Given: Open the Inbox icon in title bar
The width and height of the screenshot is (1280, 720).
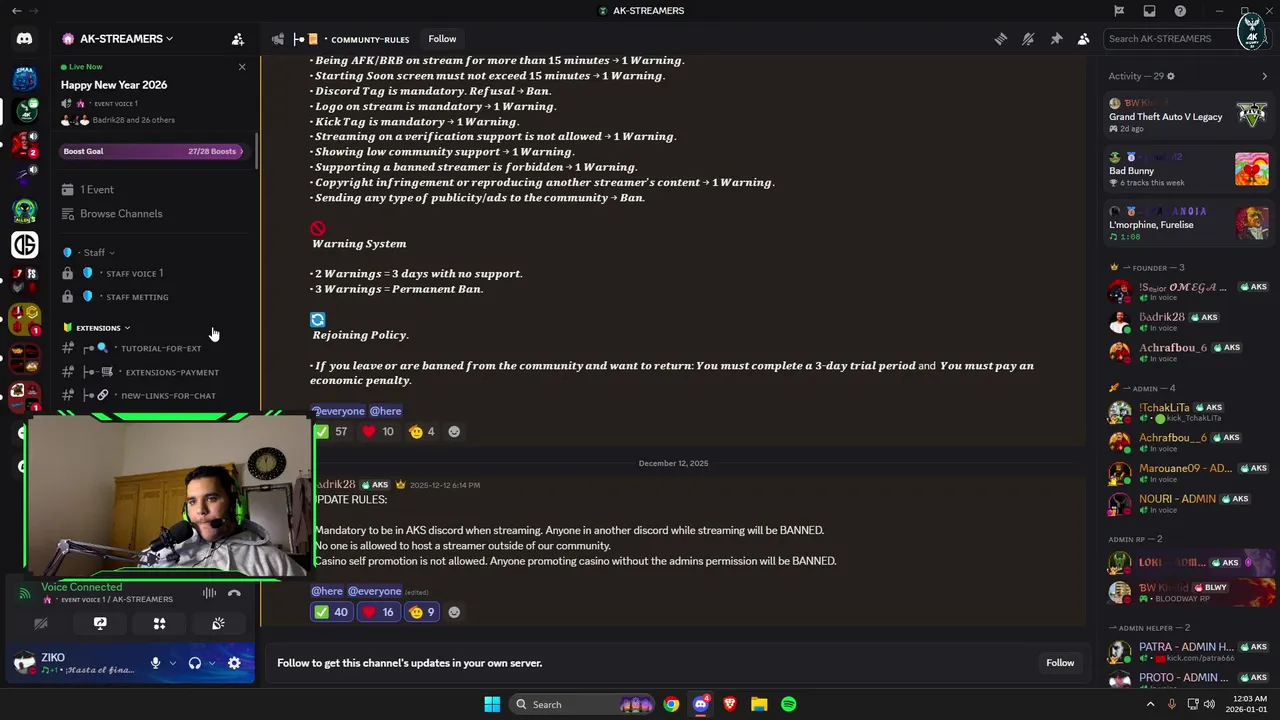Looking at the screenshot, I should [1149, 11].
